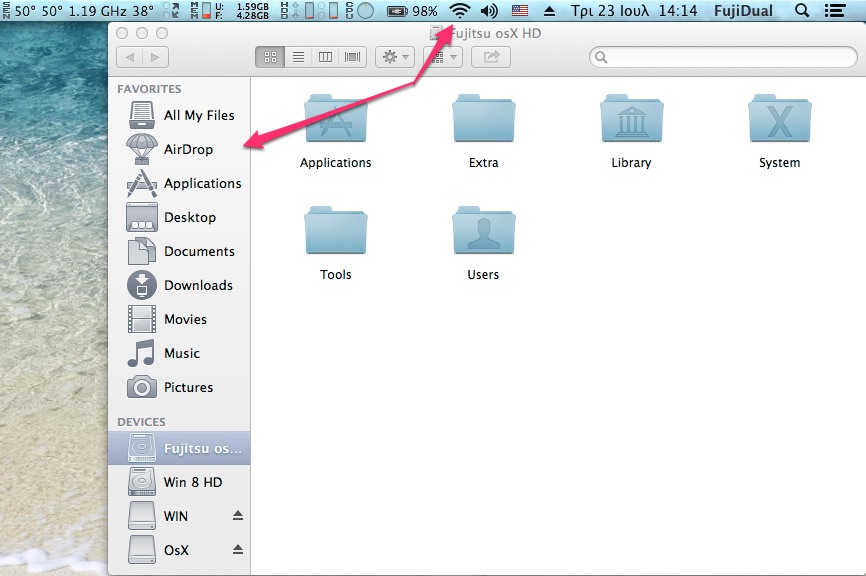This screenshot has width=866, height=576.
Task: Open Applications in sidebar favorites
Action: 183,183
